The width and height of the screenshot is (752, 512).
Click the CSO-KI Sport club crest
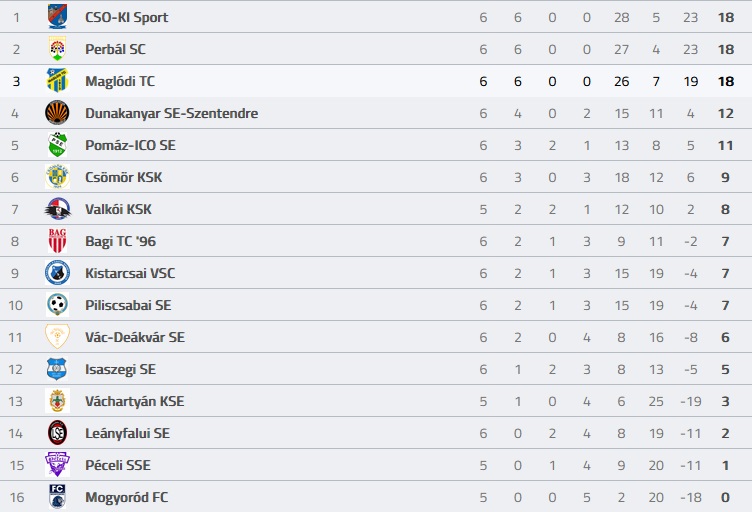[57, 17]
